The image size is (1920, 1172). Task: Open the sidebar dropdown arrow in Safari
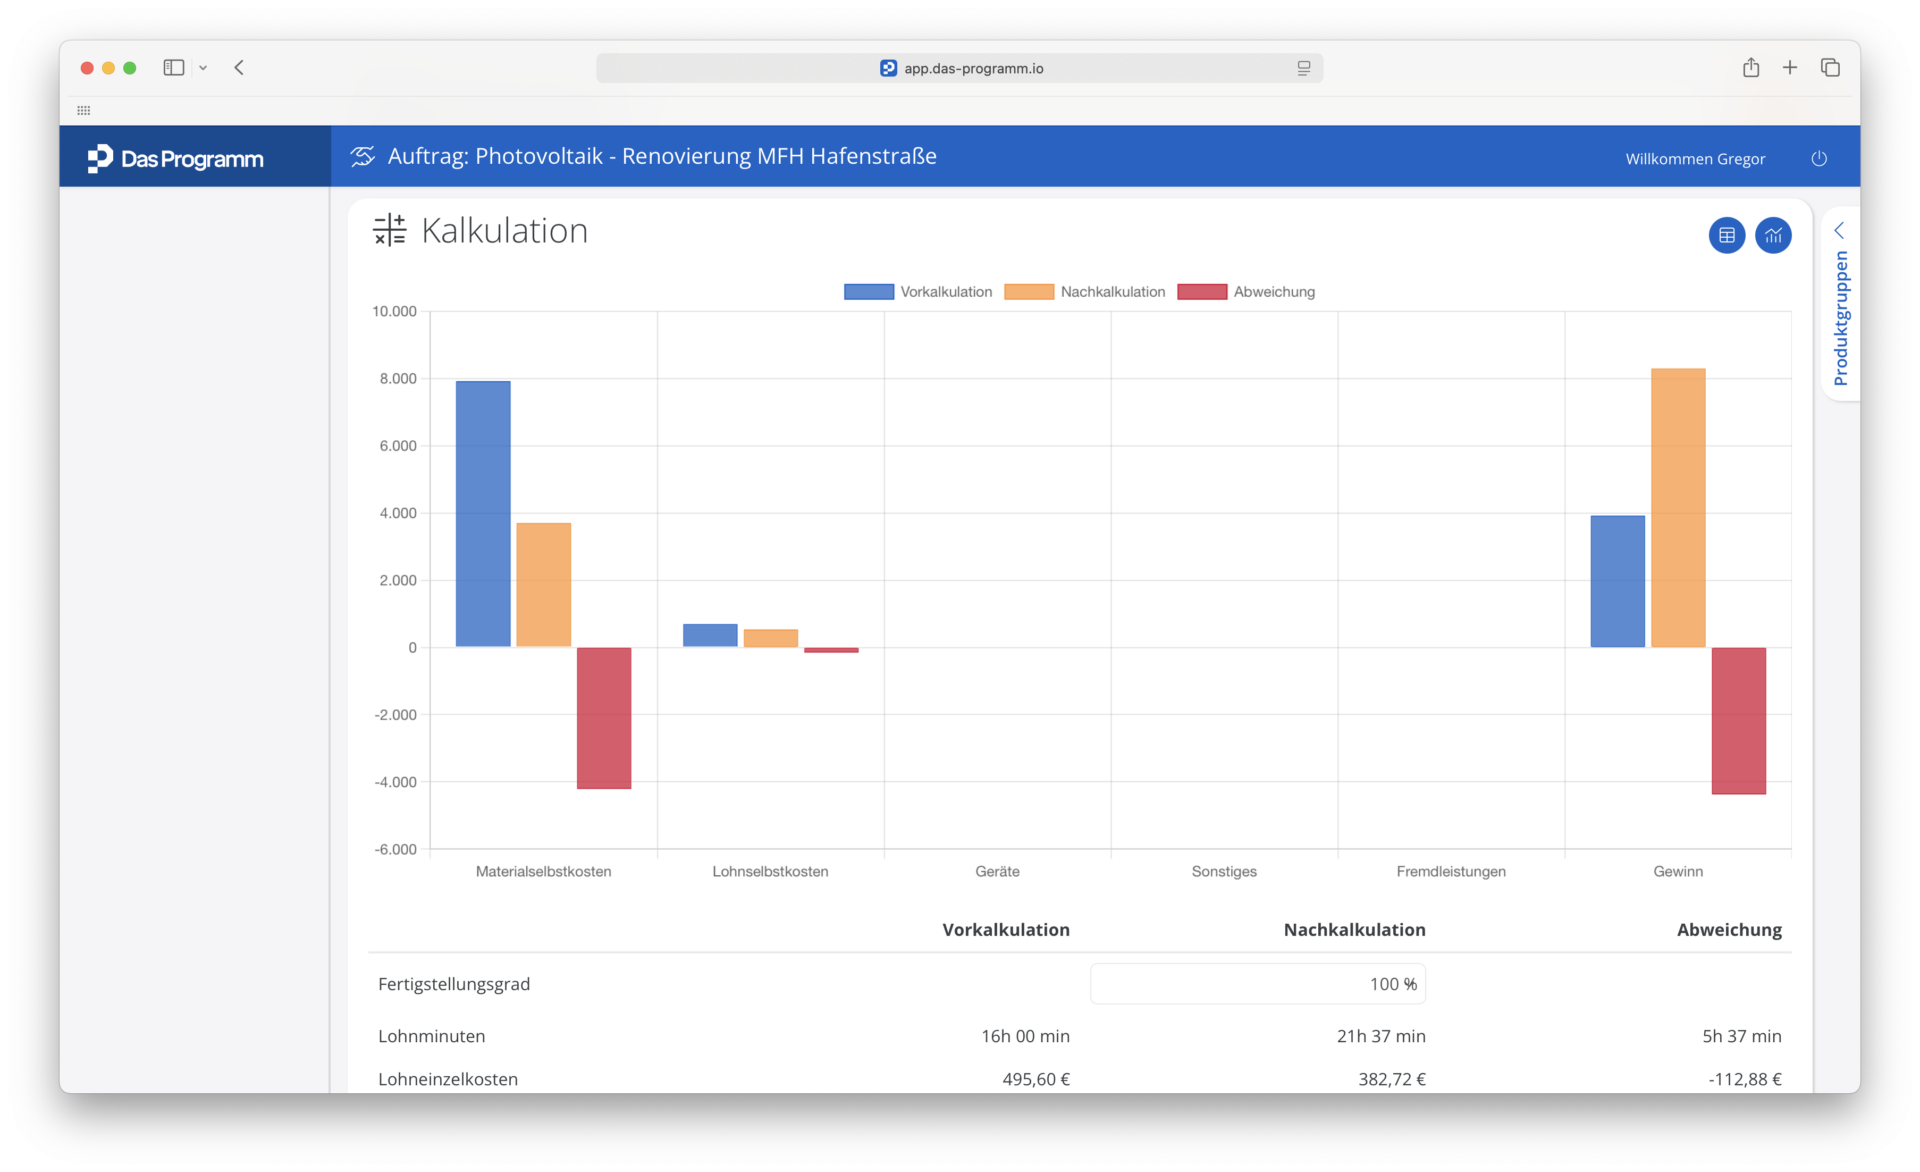pyautogui.click(x=203, y=68)
